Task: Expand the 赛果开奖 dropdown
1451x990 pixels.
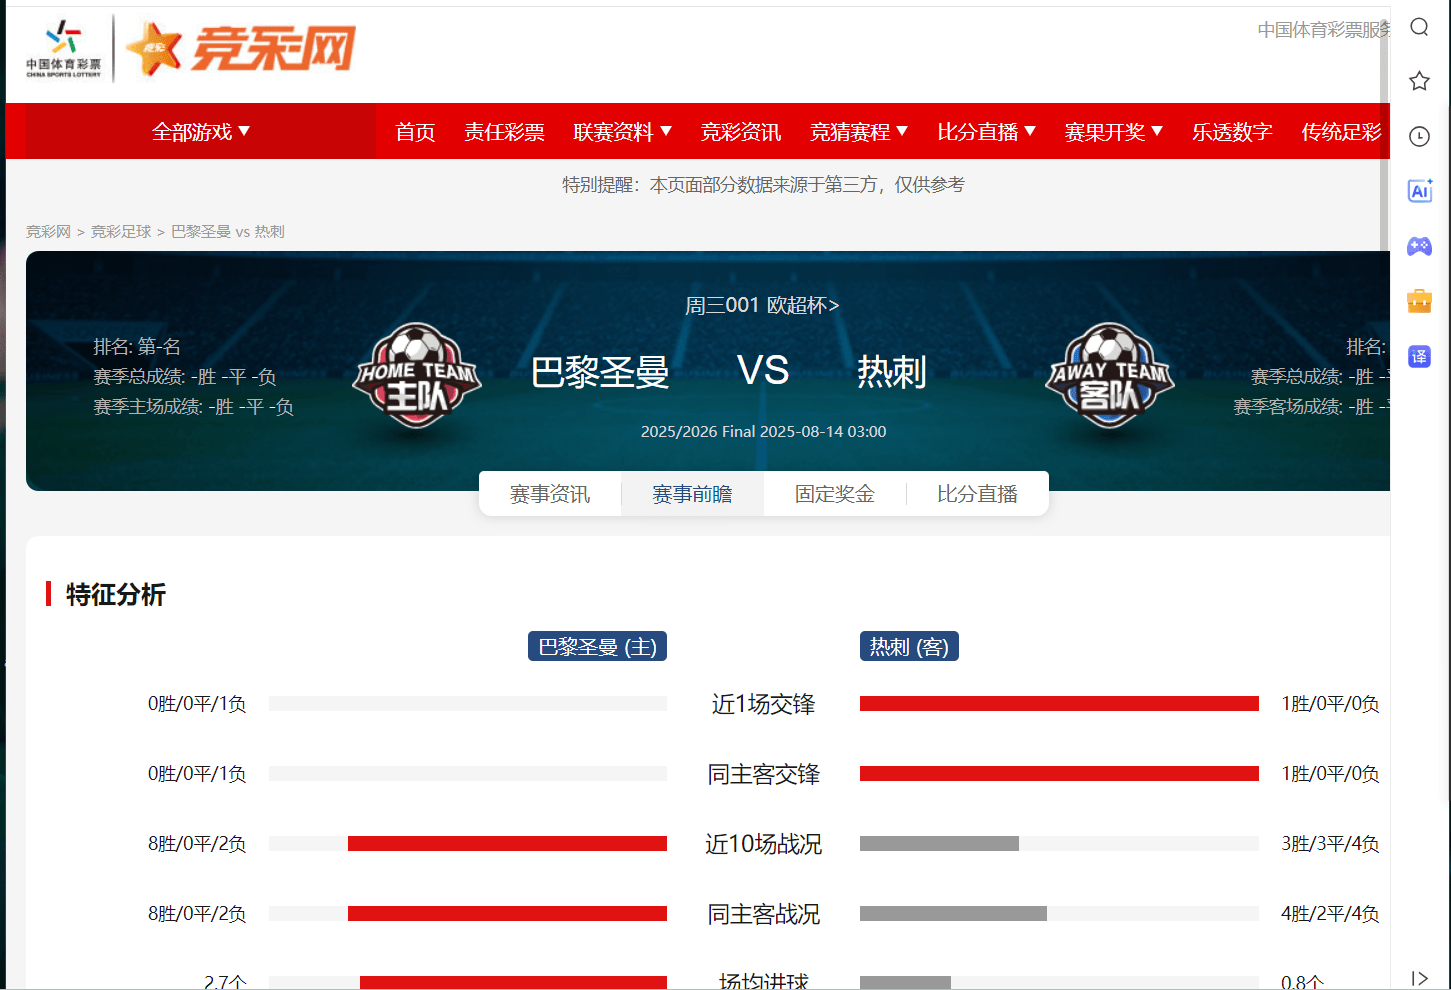Action: pos(1113,131)
